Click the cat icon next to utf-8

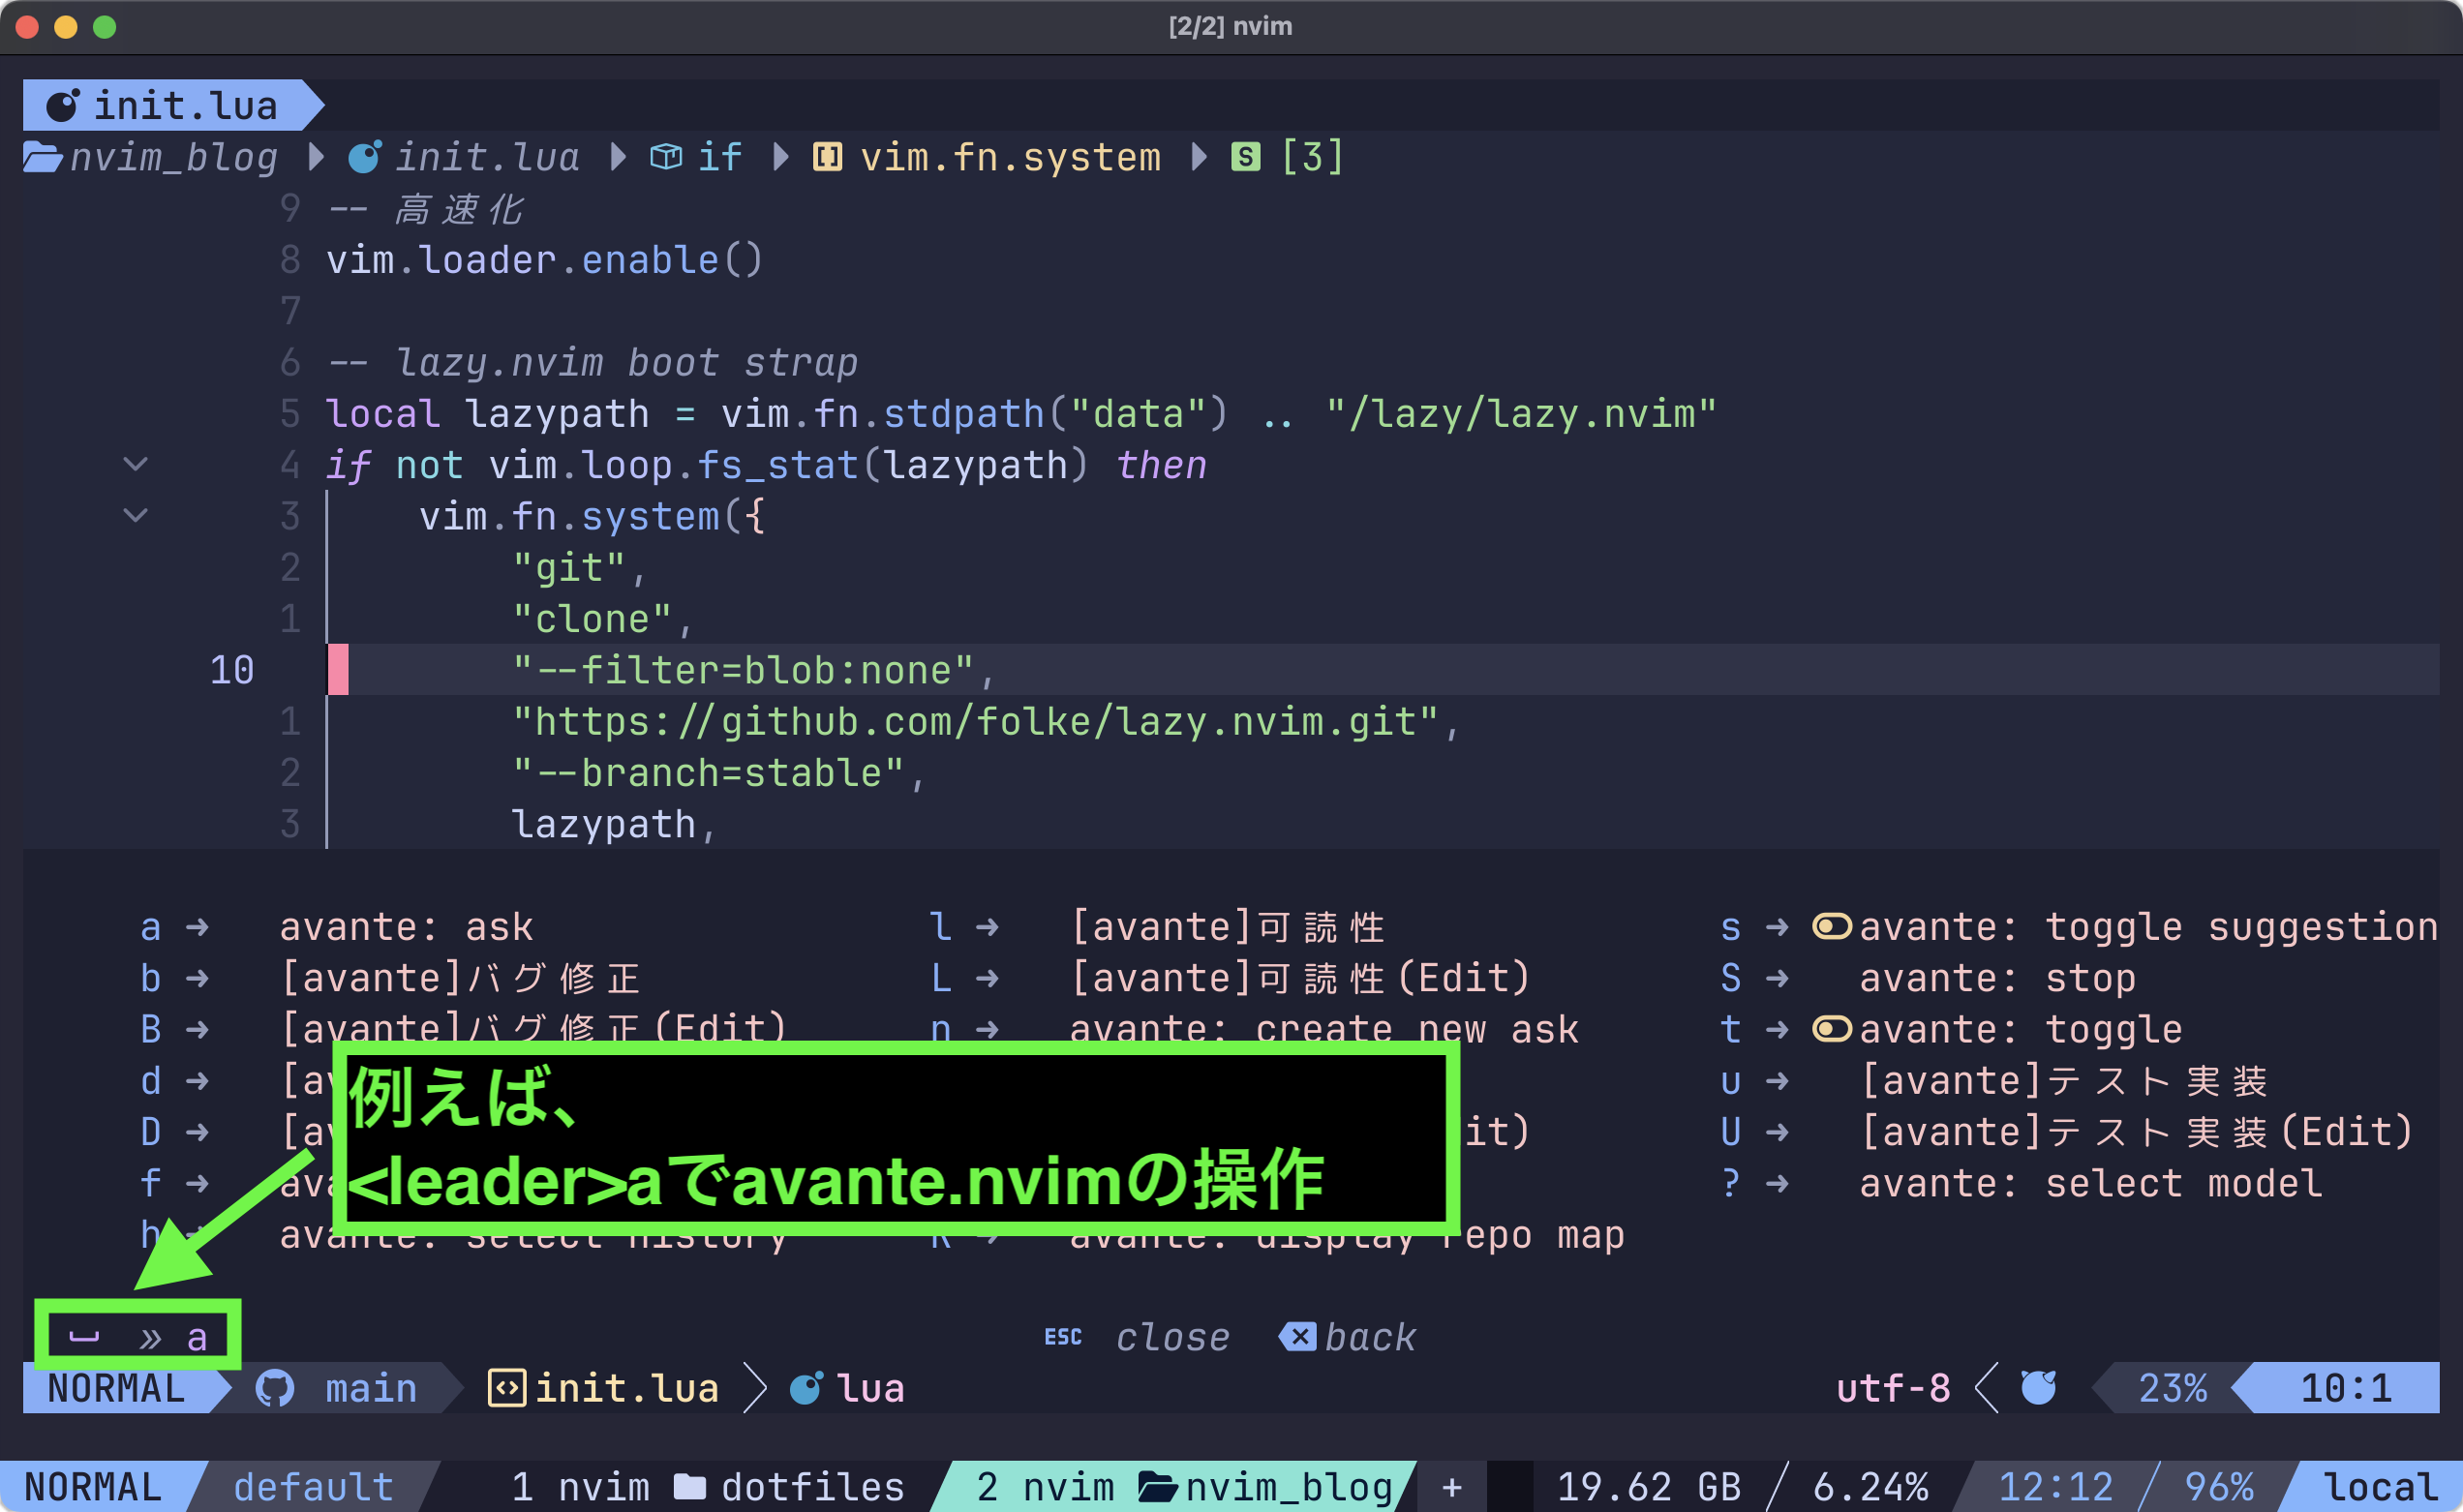point(2038,1388)
